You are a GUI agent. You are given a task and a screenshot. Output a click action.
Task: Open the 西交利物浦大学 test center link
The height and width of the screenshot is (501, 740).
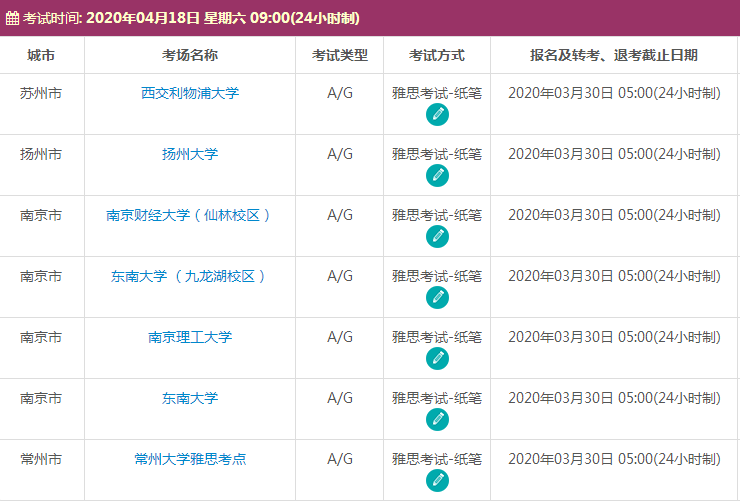tap(190, 93)
